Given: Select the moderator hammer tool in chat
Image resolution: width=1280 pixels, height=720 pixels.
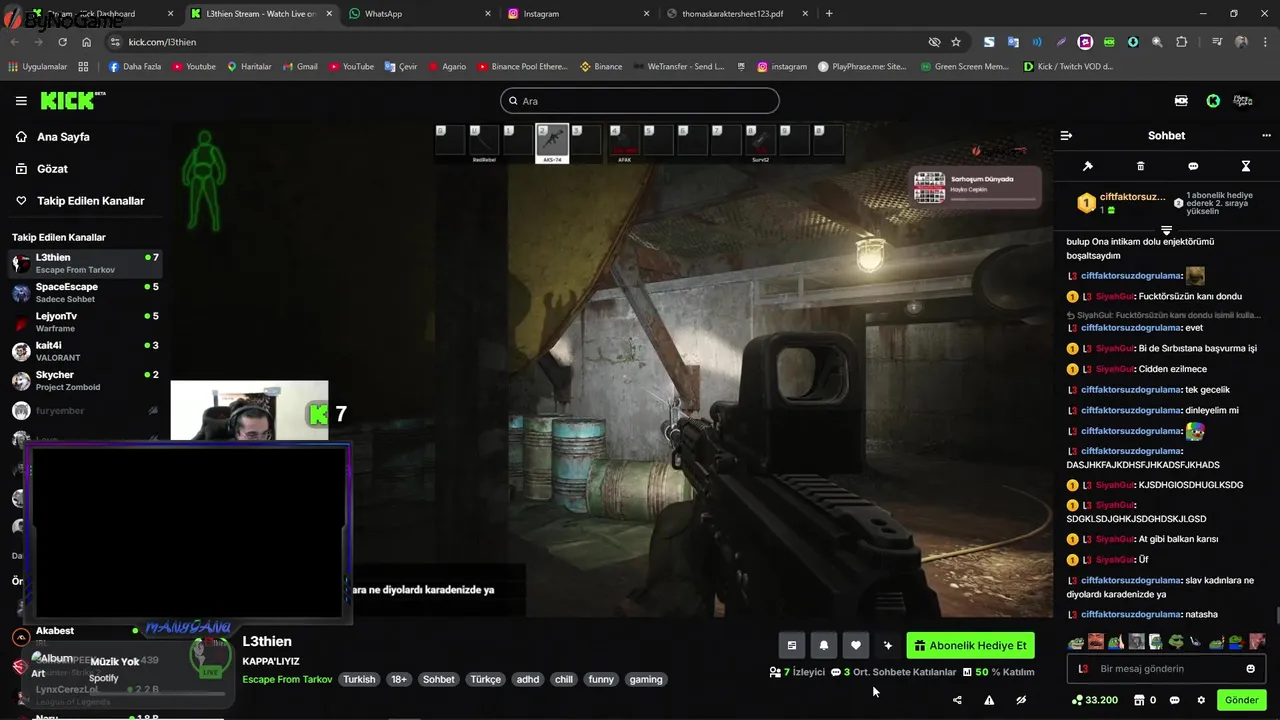Looking at the screenshot, I should (1088, 166).
